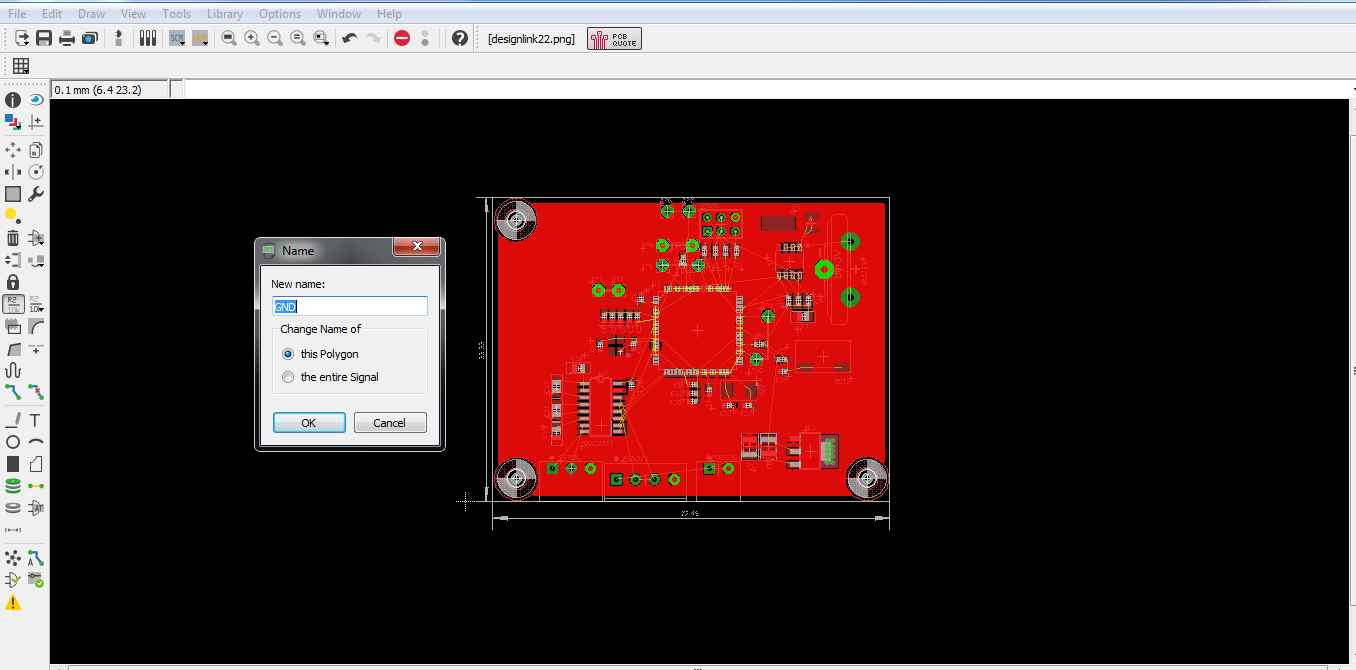Select the Via tool
1356x670 pixels.
(13, 486)
